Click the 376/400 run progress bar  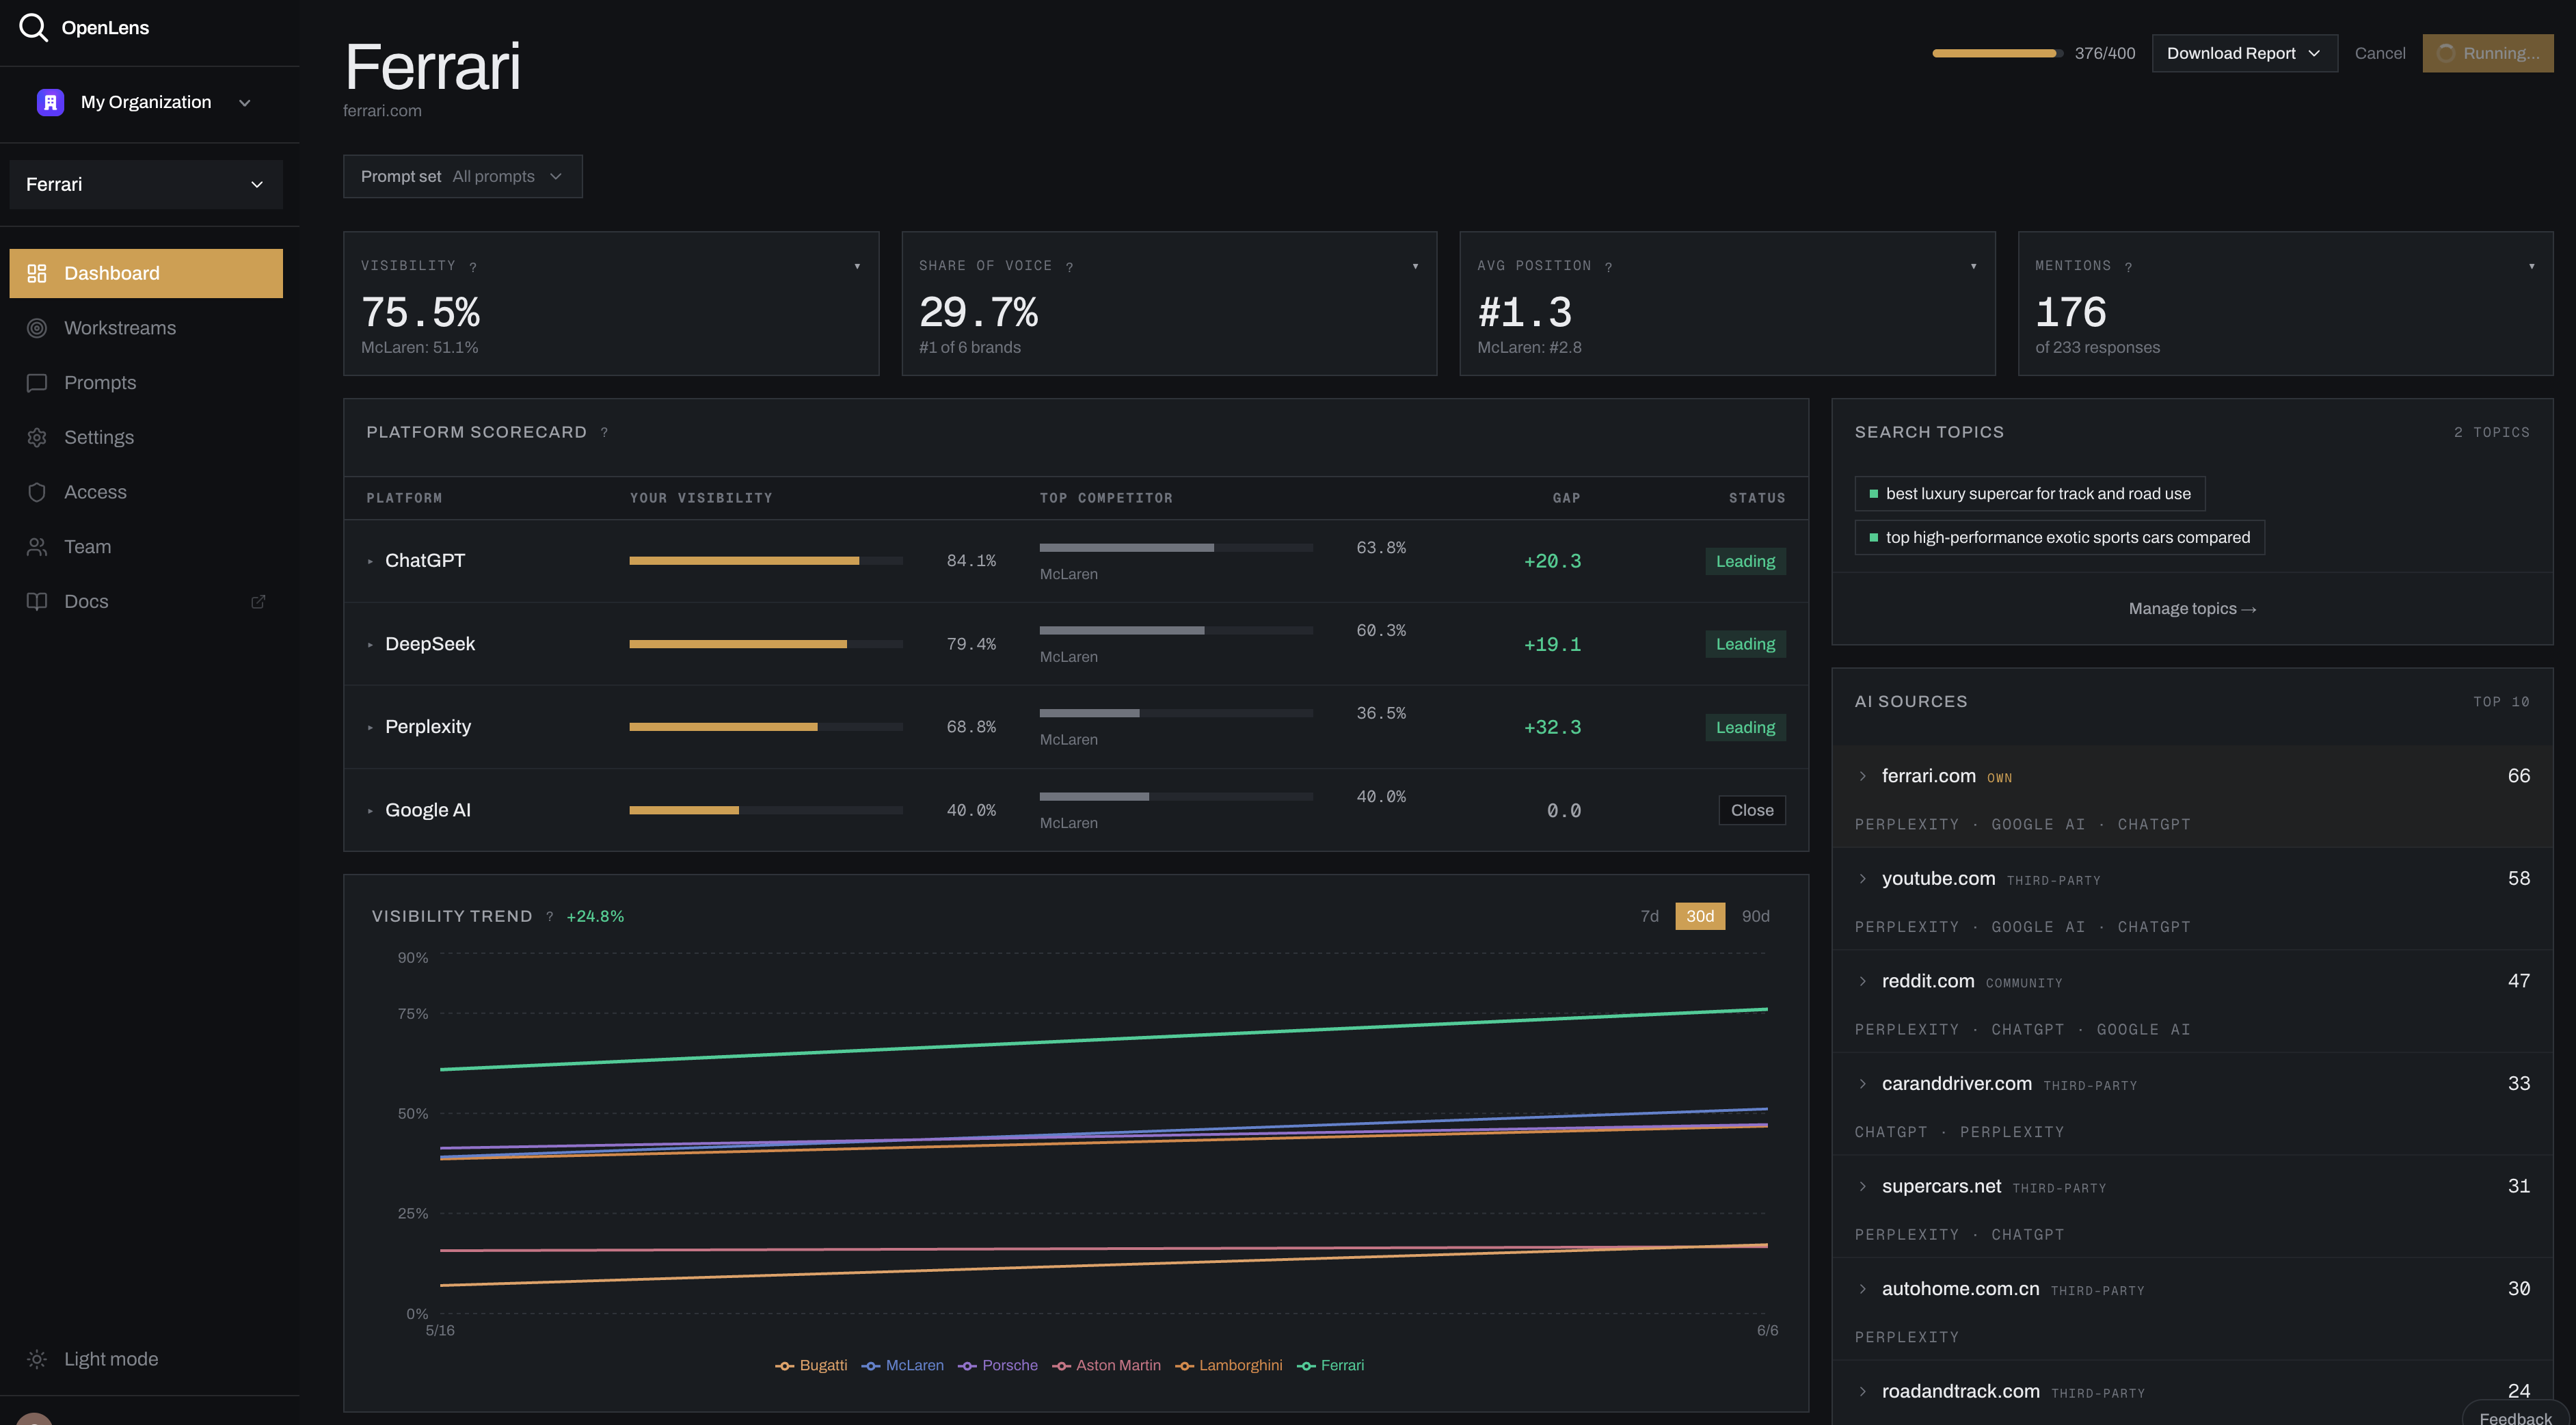pos(1997,53)
